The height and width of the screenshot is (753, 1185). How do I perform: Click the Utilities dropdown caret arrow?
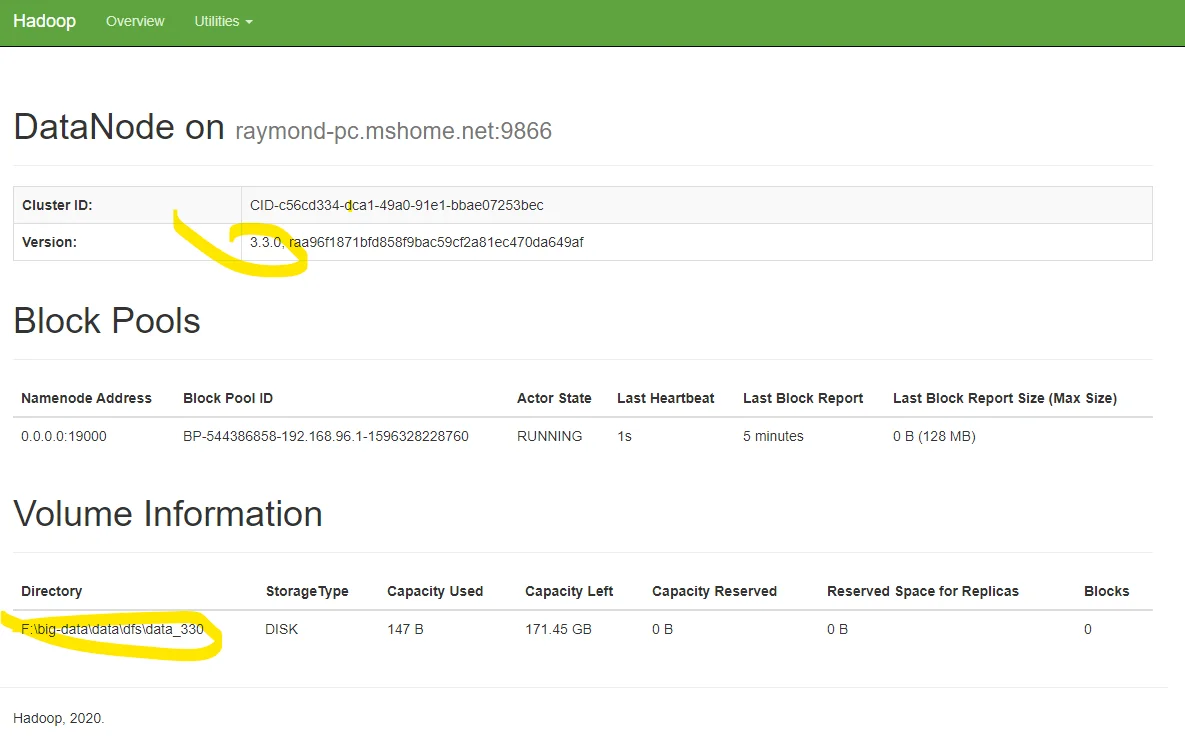pos(249,22)
